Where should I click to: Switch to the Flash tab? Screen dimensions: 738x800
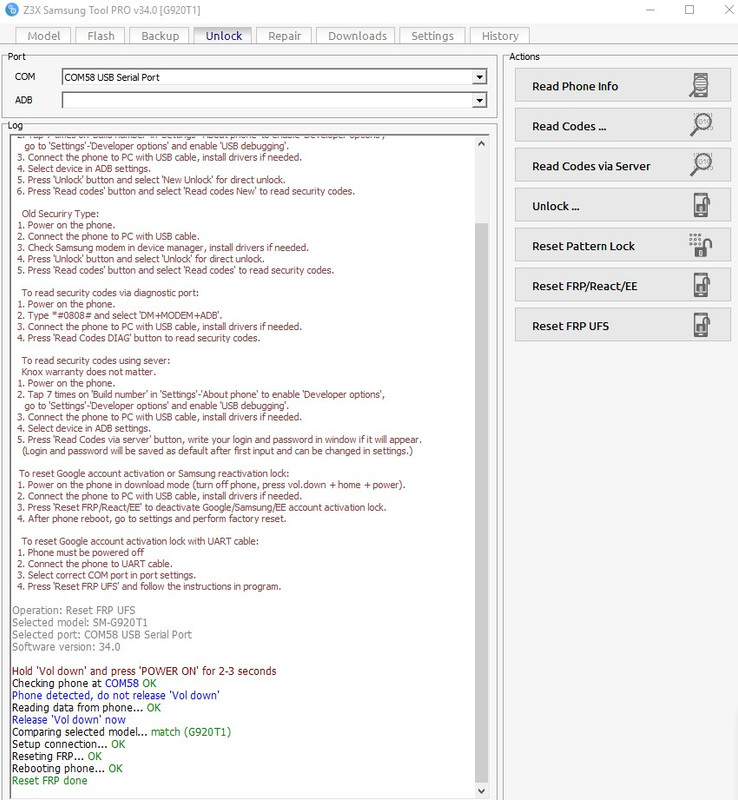pos(101,36)
